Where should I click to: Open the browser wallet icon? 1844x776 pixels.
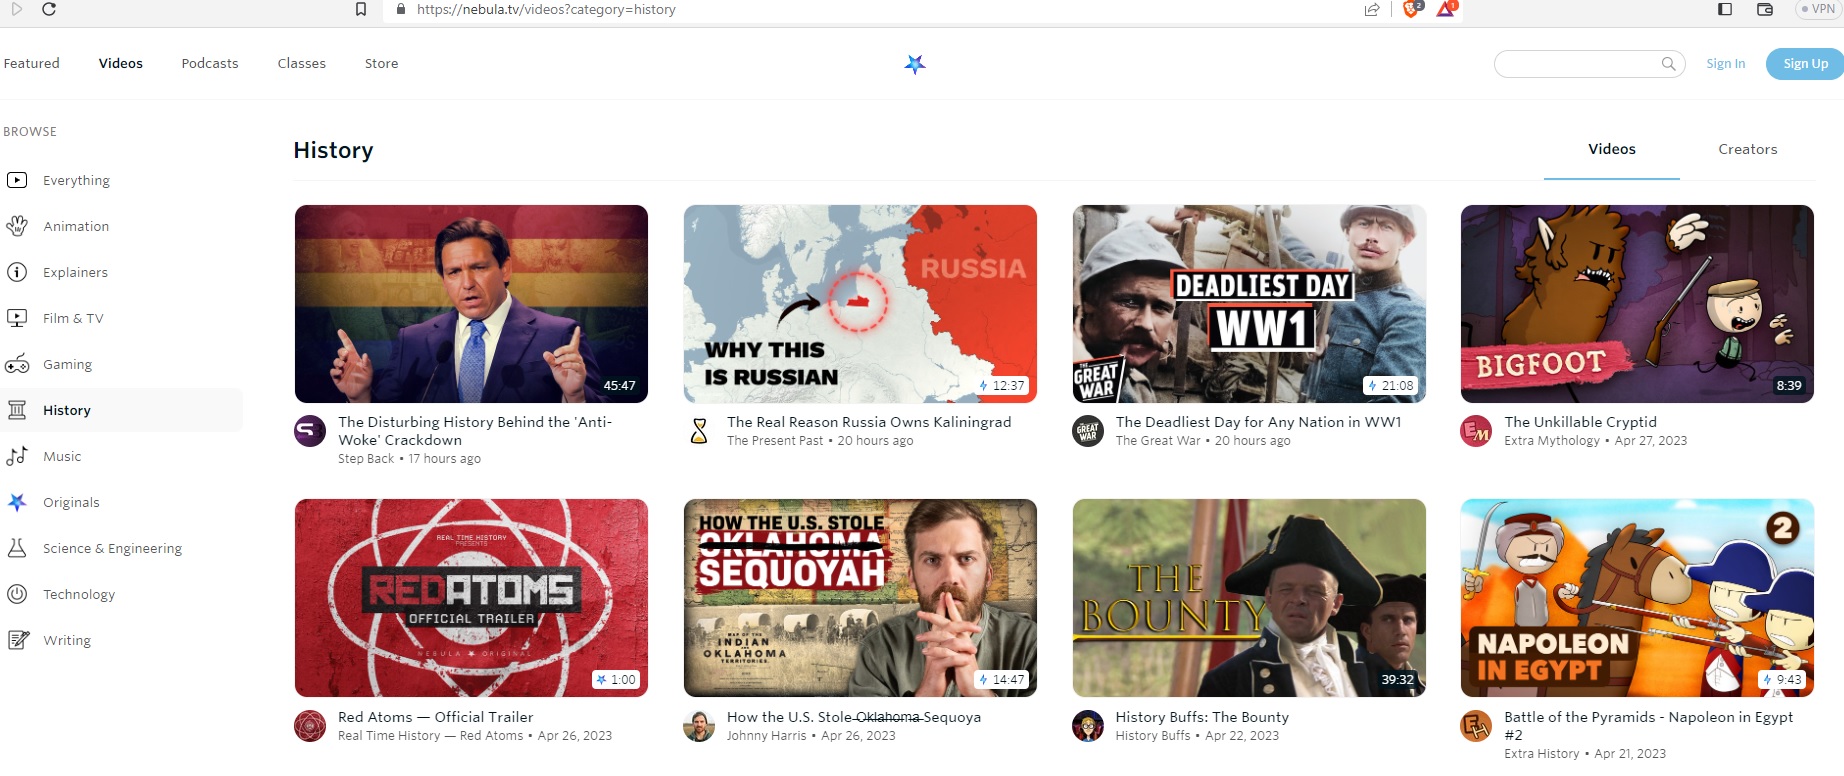[1765, 9]
